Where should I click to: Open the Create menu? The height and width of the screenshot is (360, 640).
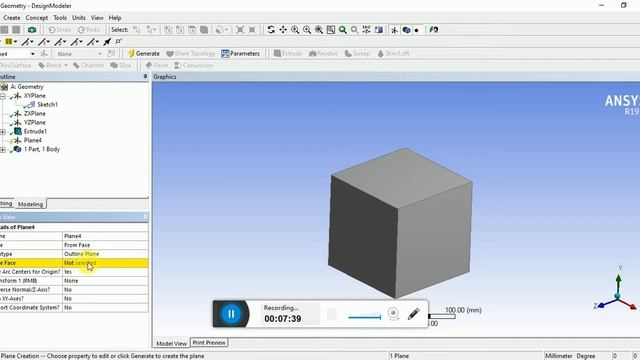click(x=11, y=18)
